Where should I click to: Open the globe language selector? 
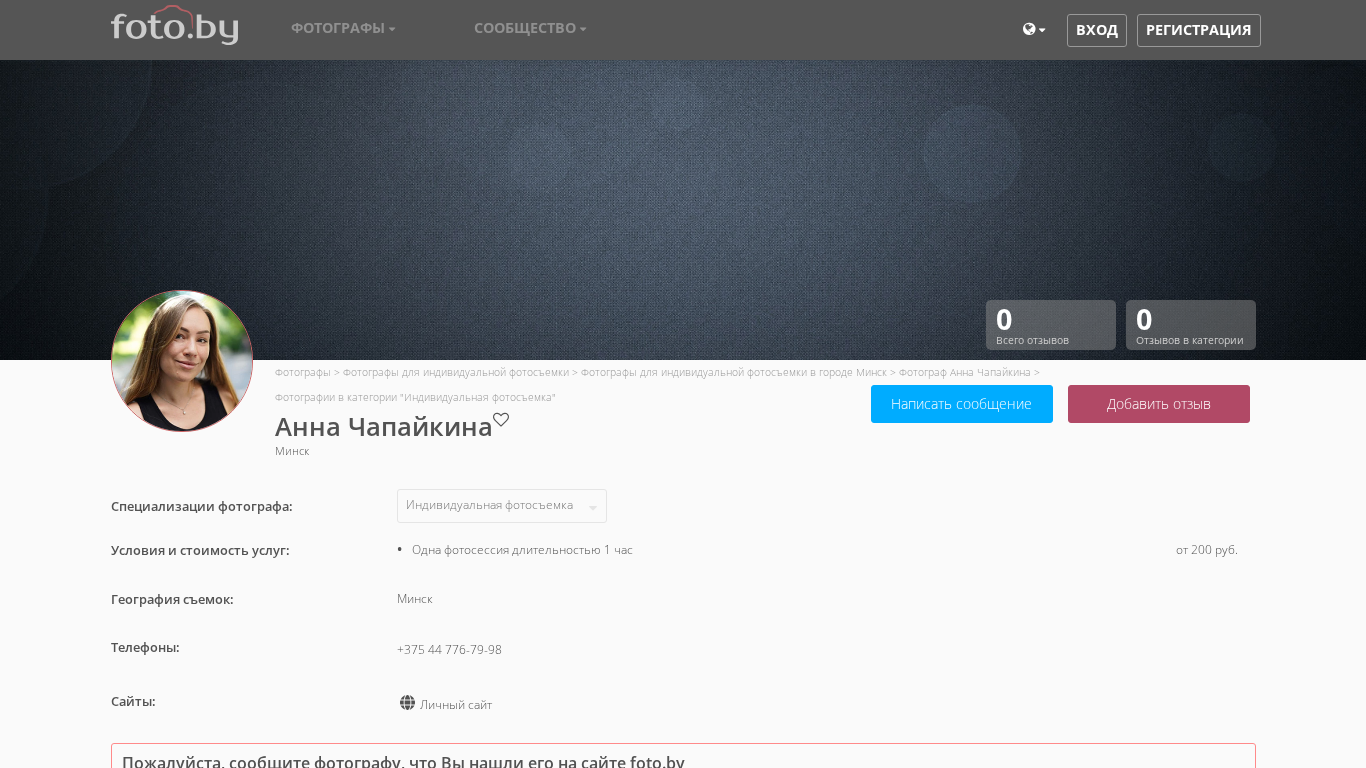click(1033, 30)
